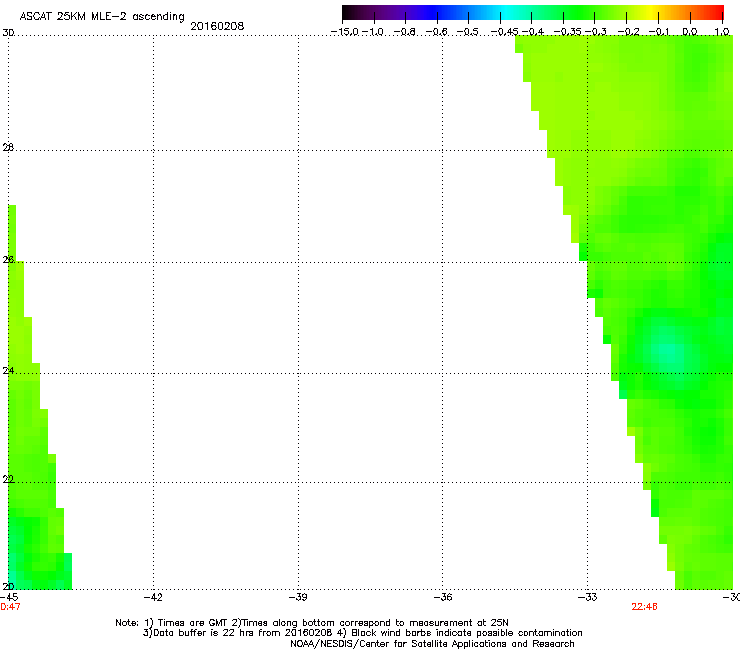
Task: Click longitude axis label -45
Action: point(9,597)
